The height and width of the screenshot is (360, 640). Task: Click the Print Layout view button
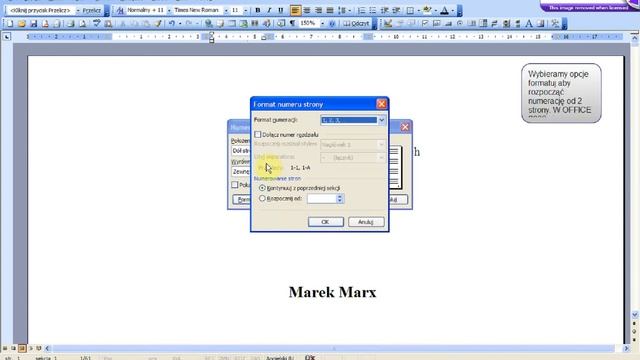tap(22, 348)
